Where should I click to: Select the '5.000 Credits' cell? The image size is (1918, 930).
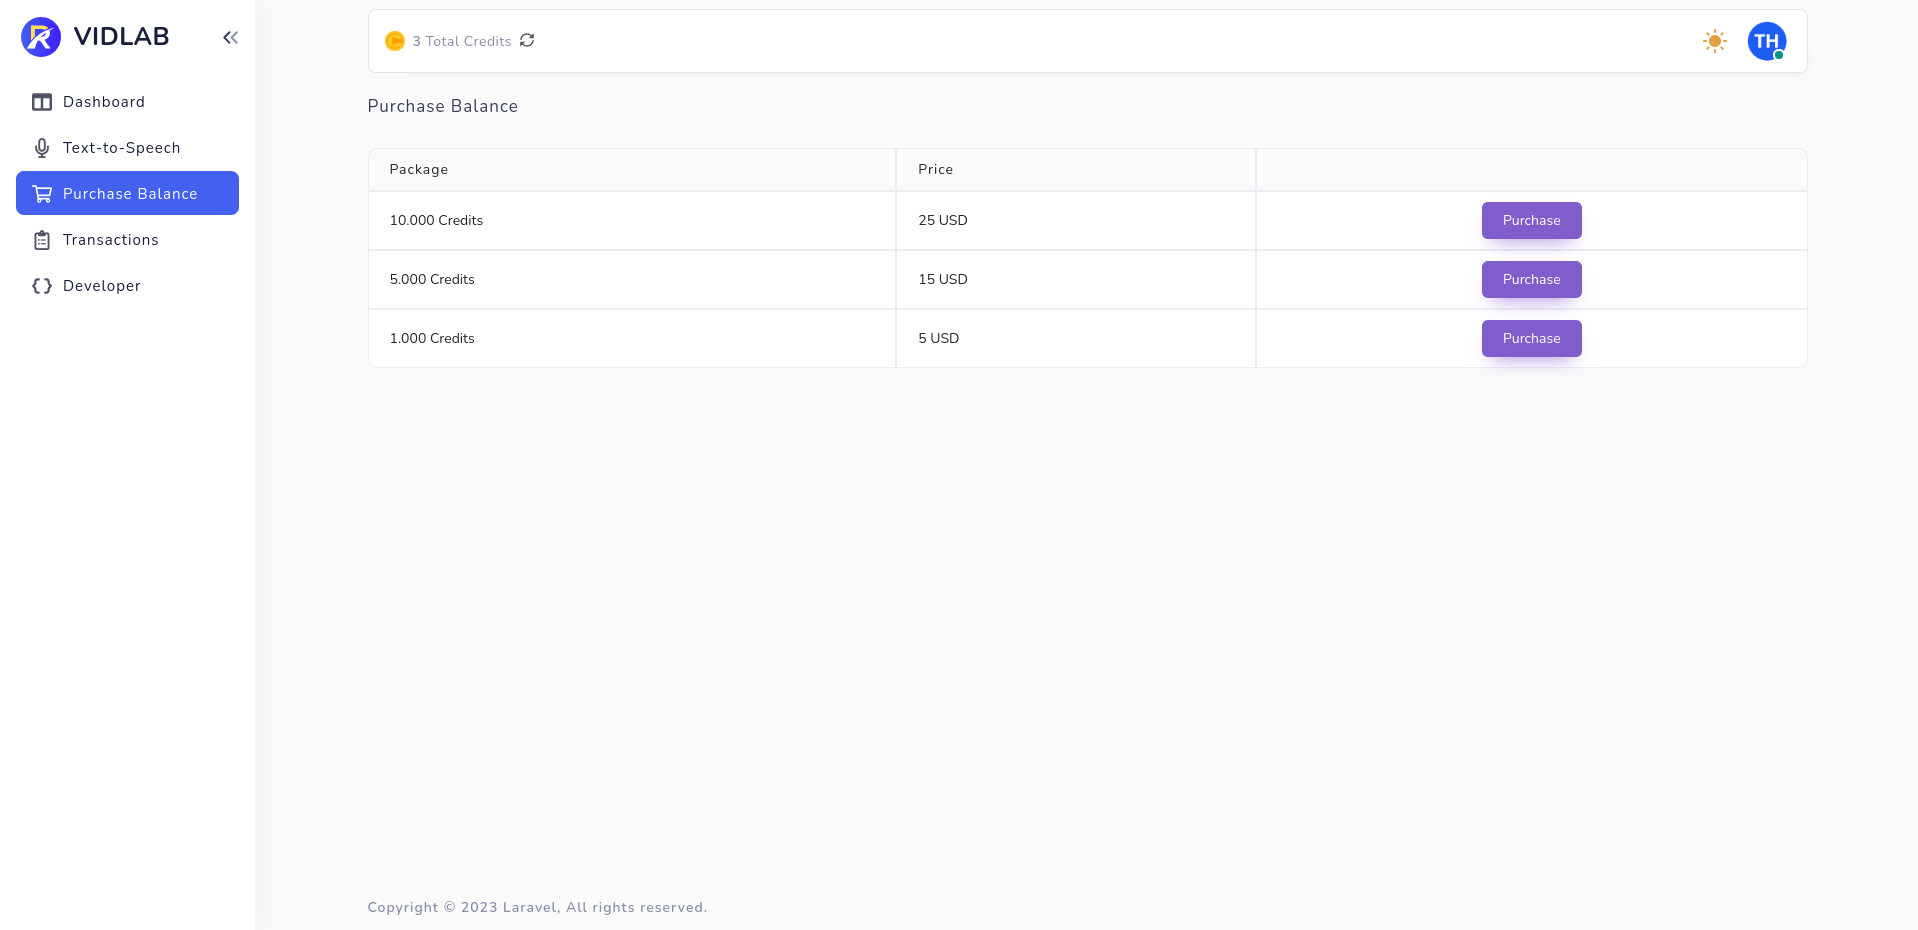(632, 279)
